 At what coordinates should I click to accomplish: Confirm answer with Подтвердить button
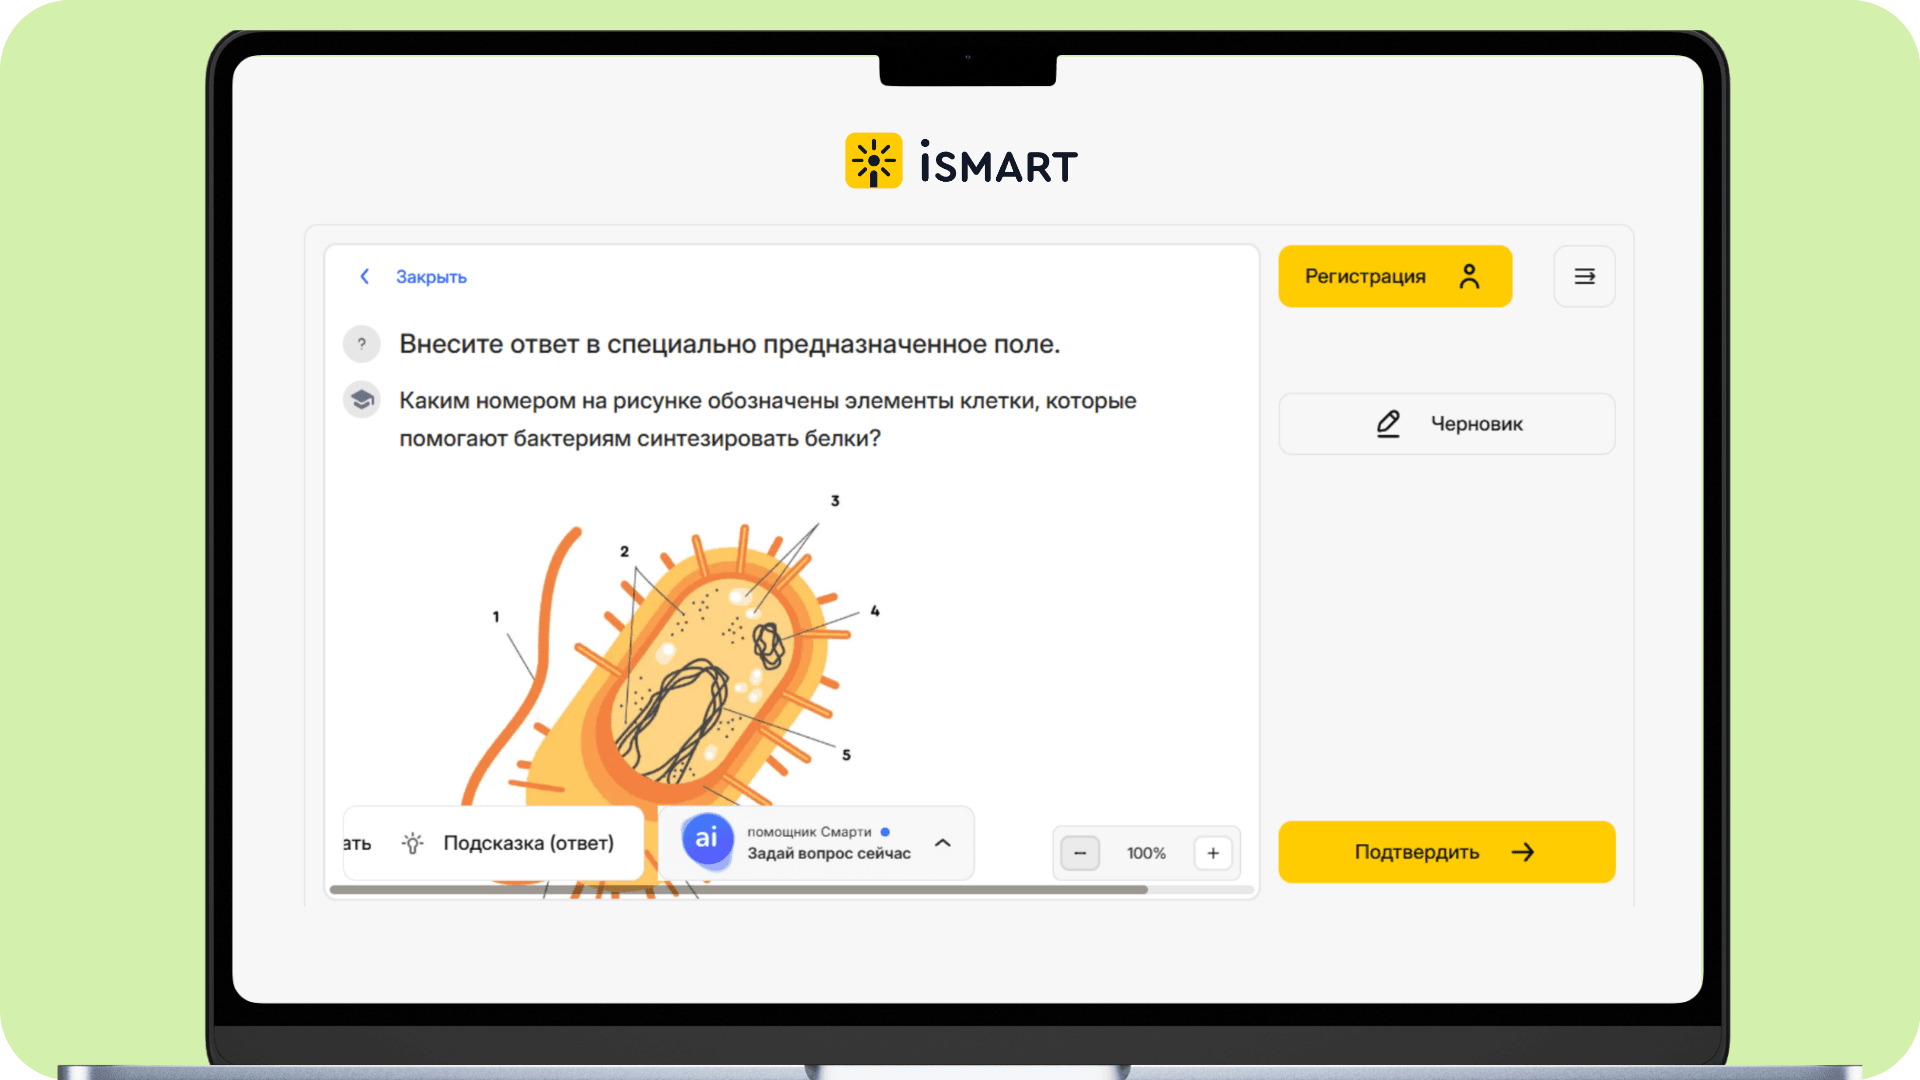pos(1447,852)
